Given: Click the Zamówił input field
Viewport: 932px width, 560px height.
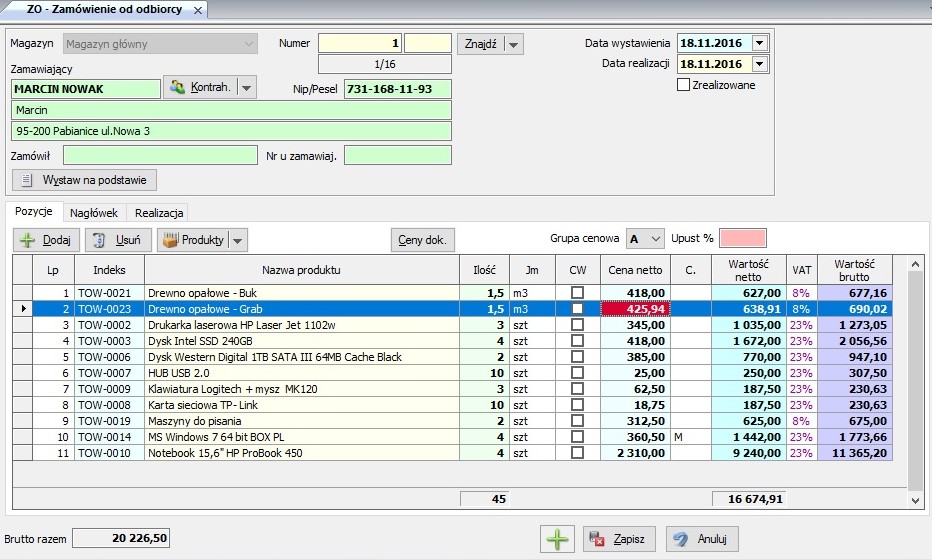Looking at the screenshot, I should click(x=160, y=156).
